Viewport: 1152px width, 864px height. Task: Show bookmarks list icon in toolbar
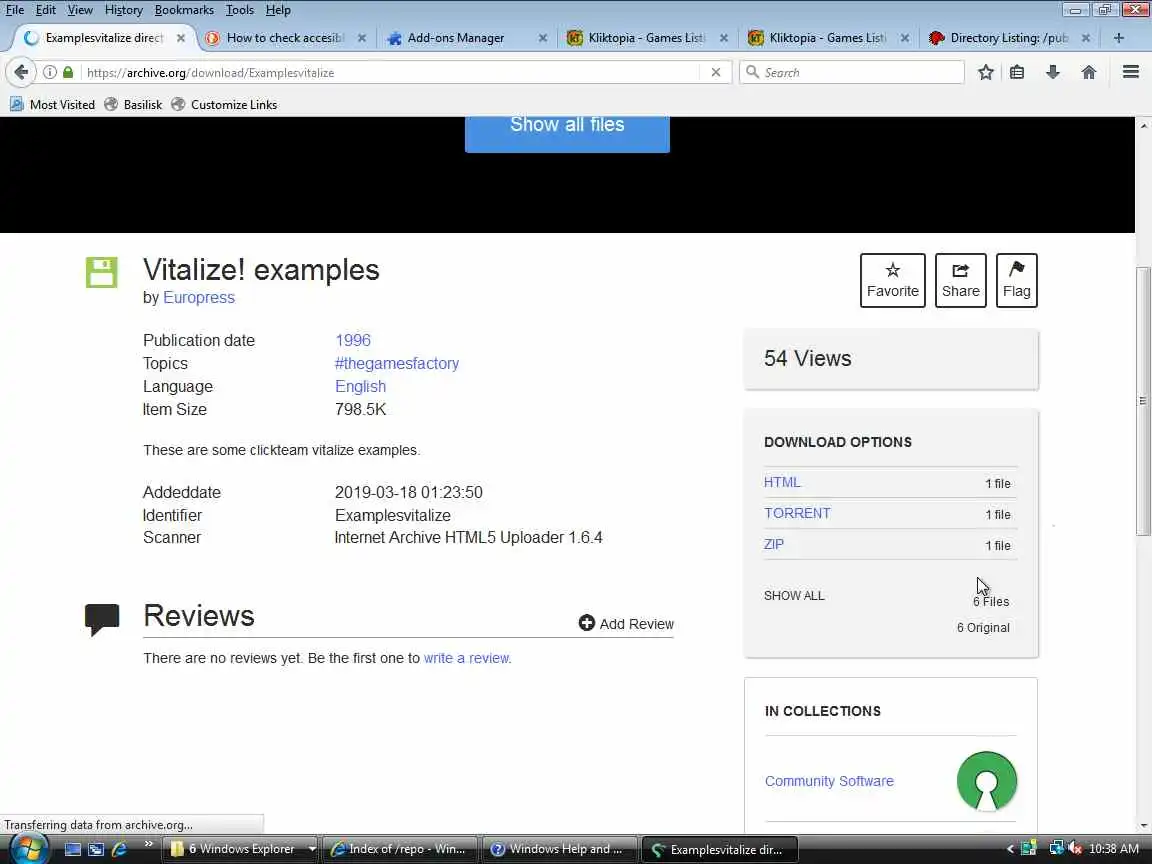point(1017,72)
